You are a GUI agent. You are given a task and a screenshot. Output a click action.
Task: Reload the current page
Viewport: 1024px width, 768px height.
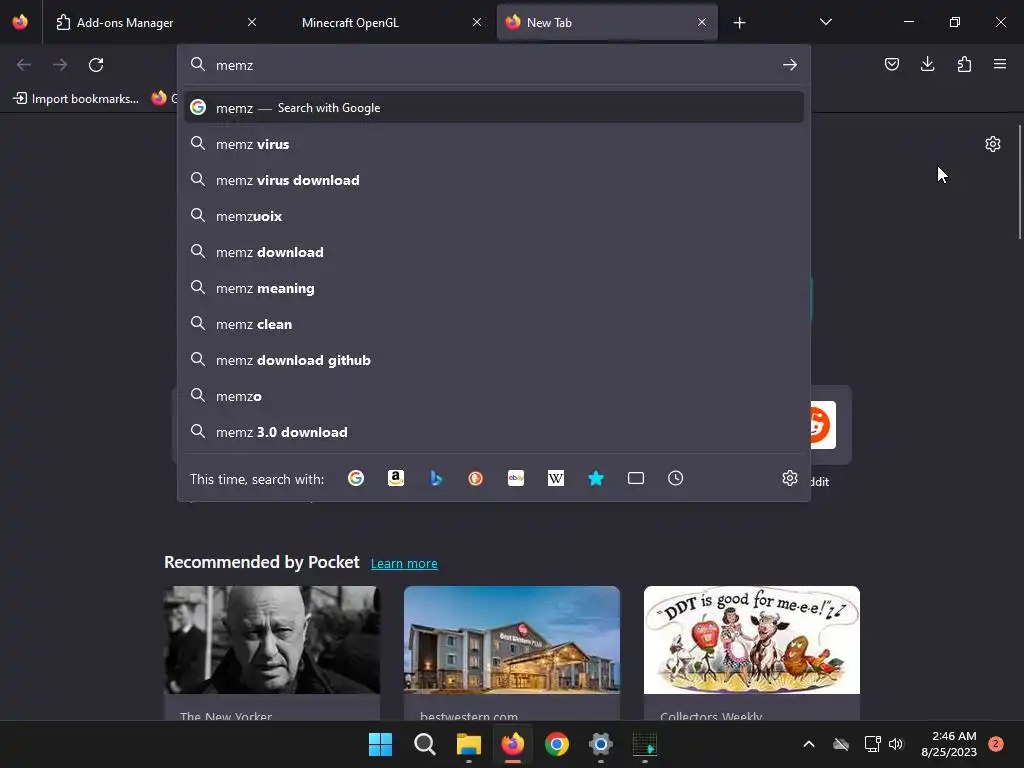click(96, 65)
